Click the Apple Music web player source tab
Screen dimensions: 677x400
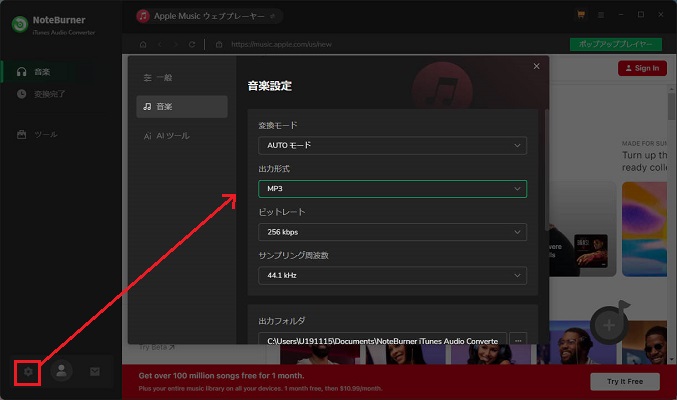point(209,16)
